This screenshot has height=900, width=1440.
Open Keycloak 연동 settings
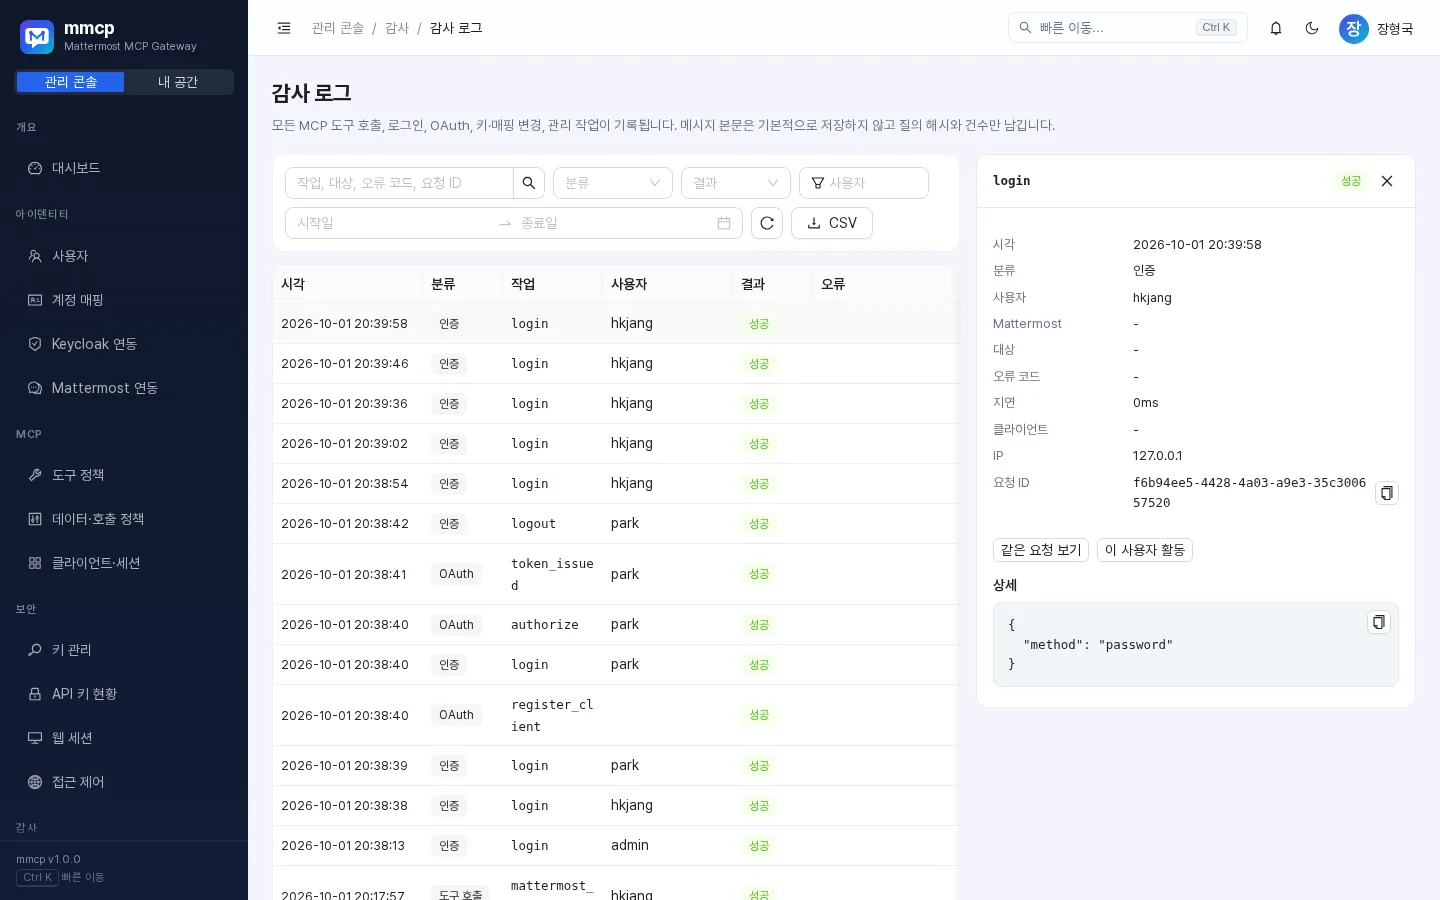[124, 344]
